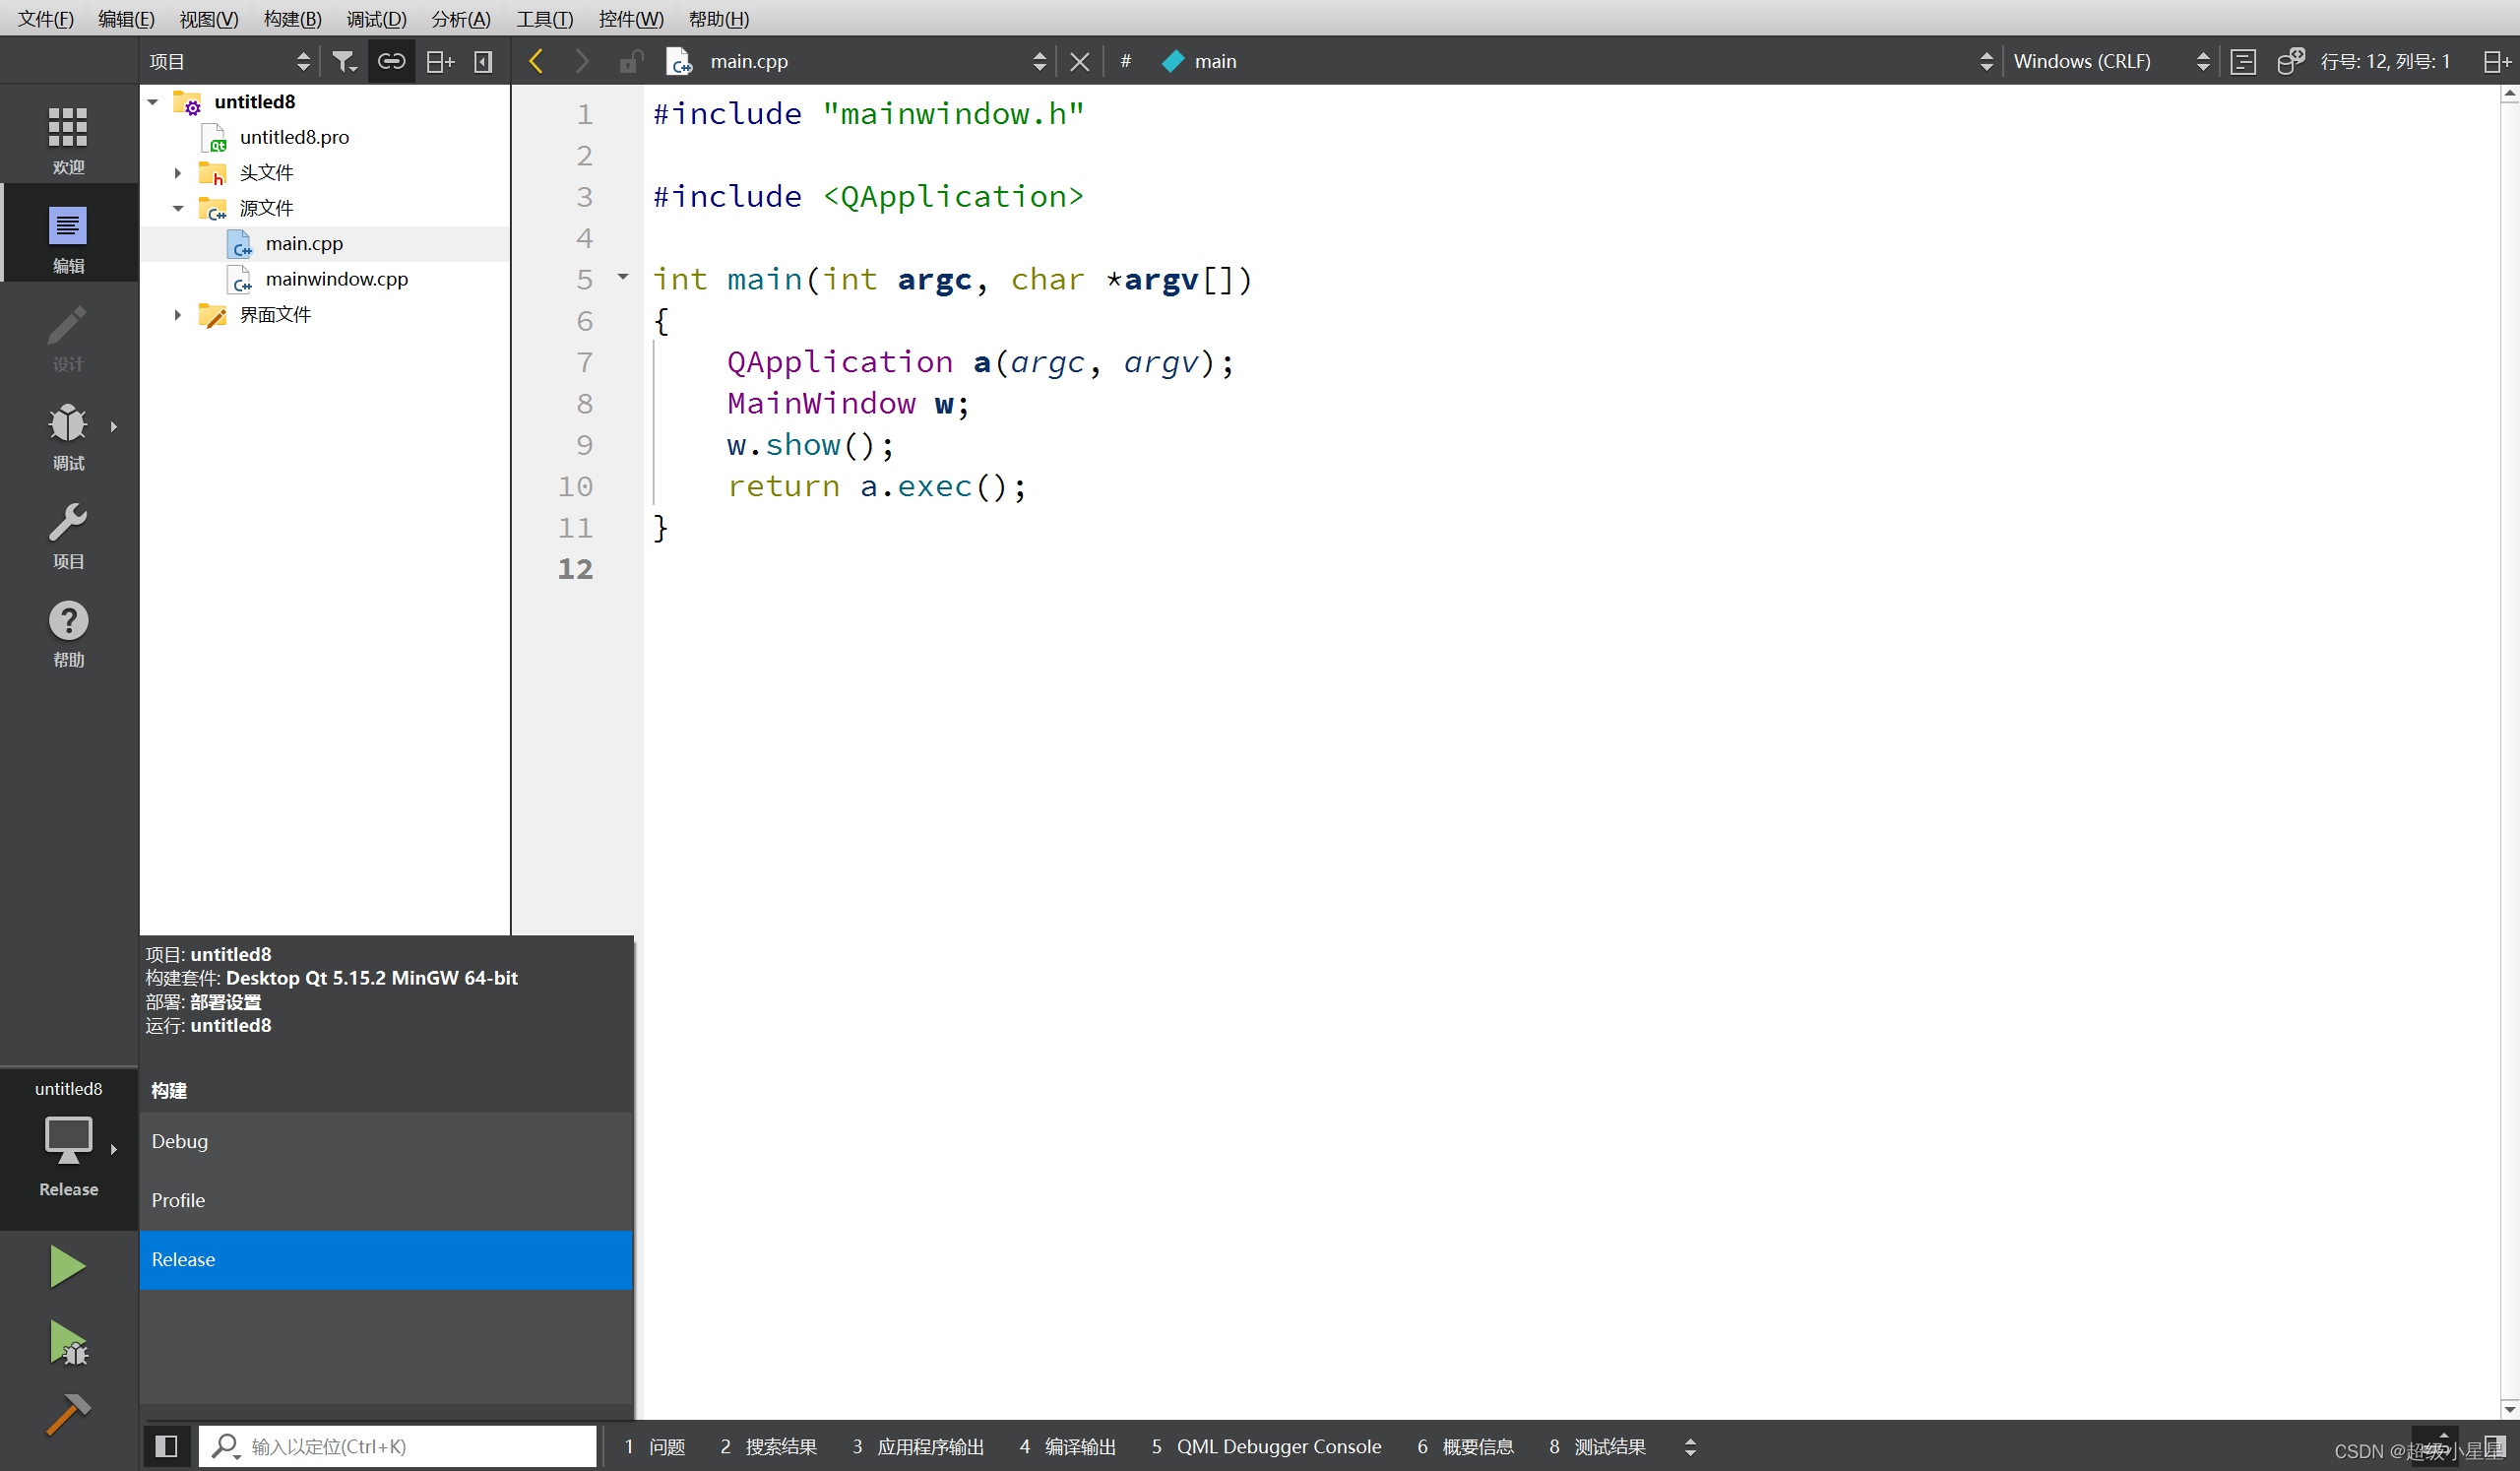Image resolution: width=2520 pixels, height=1471 pixels.
Task: Switch to Debug mode
Action: pyautogui.click(x=68, y=435)
